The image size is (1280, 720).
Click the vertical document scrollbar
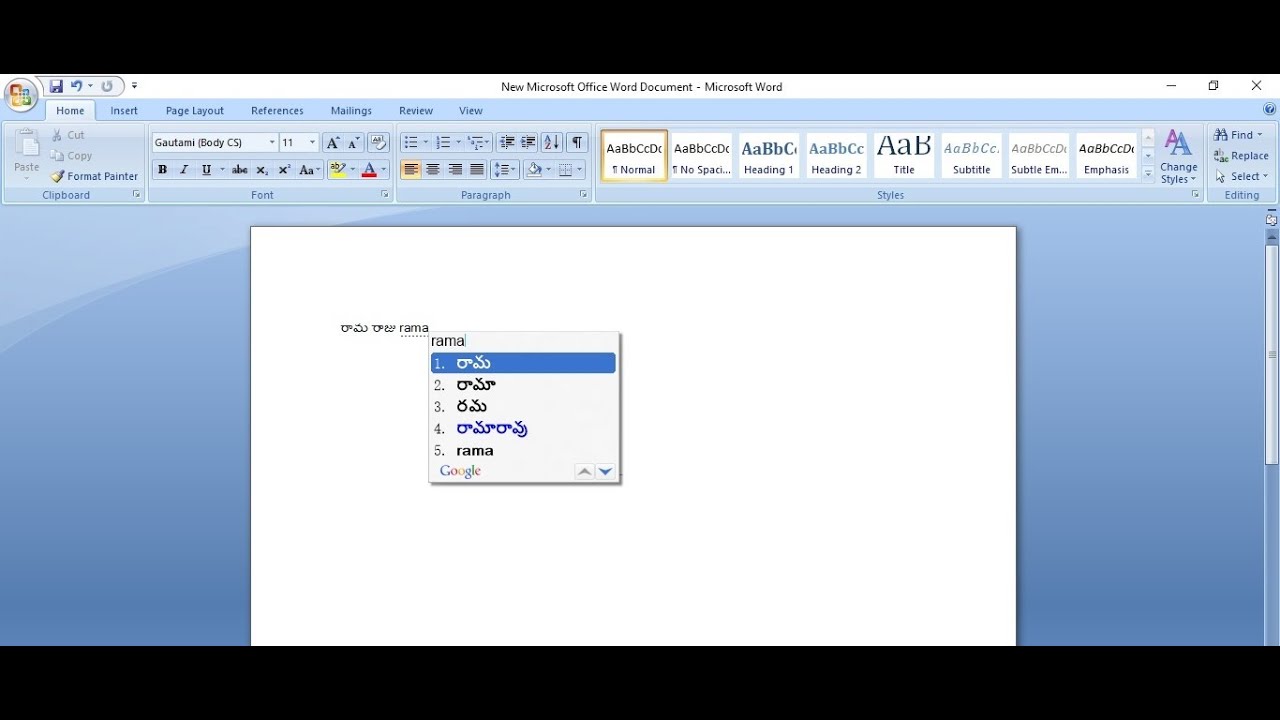[1272, 355]
